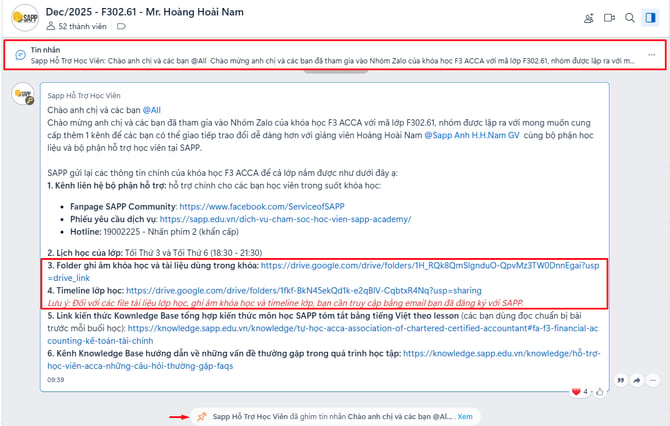Click group title Dec/2025 - F302.61
This screenshot has height=426, width=670.
coord(144,12)
